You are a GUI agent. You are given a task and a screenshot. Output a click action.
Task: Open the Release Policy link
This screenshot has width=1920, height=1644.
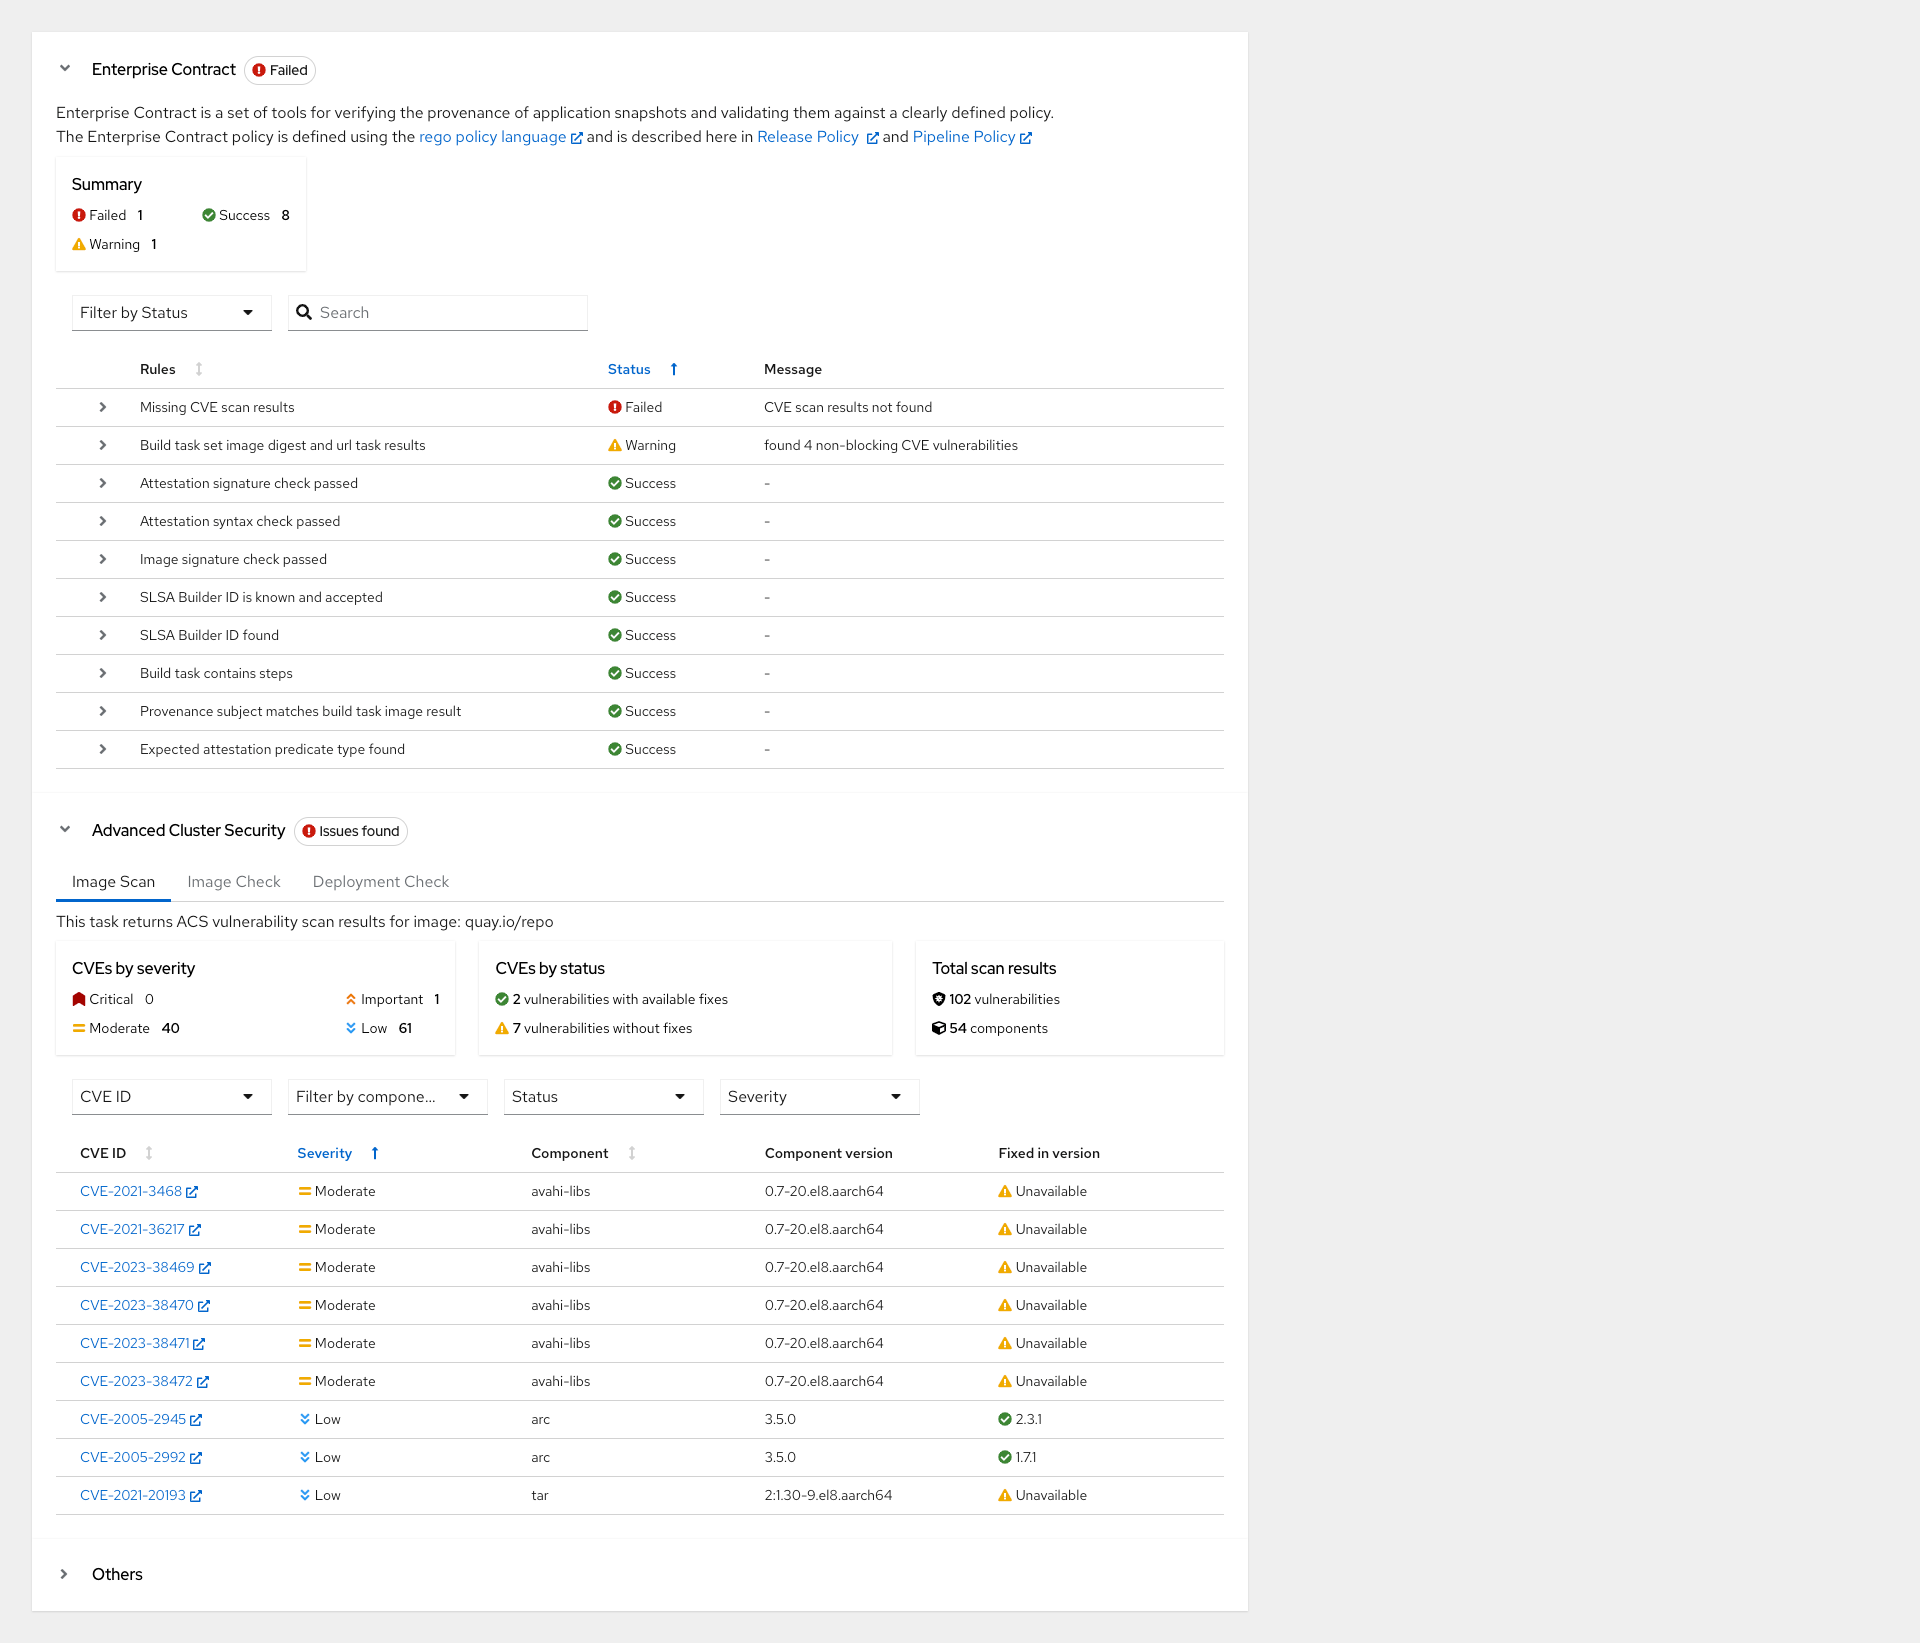pyautogui.click(x=817, y=137)
